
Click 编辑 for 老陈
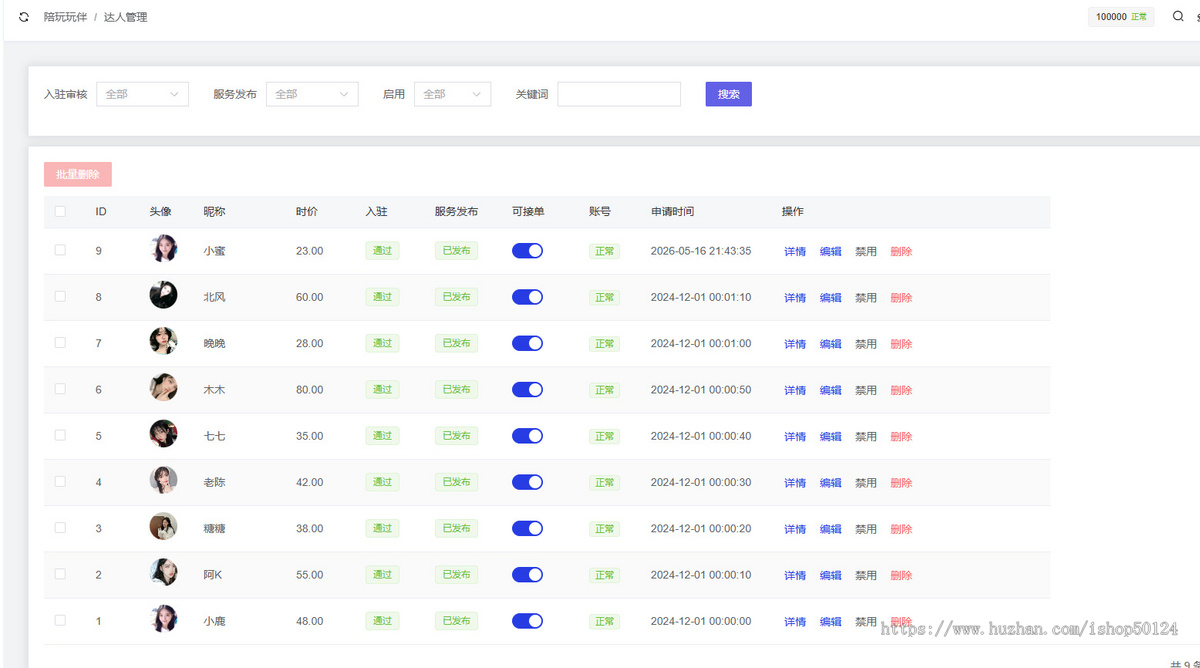coord(831,483)
